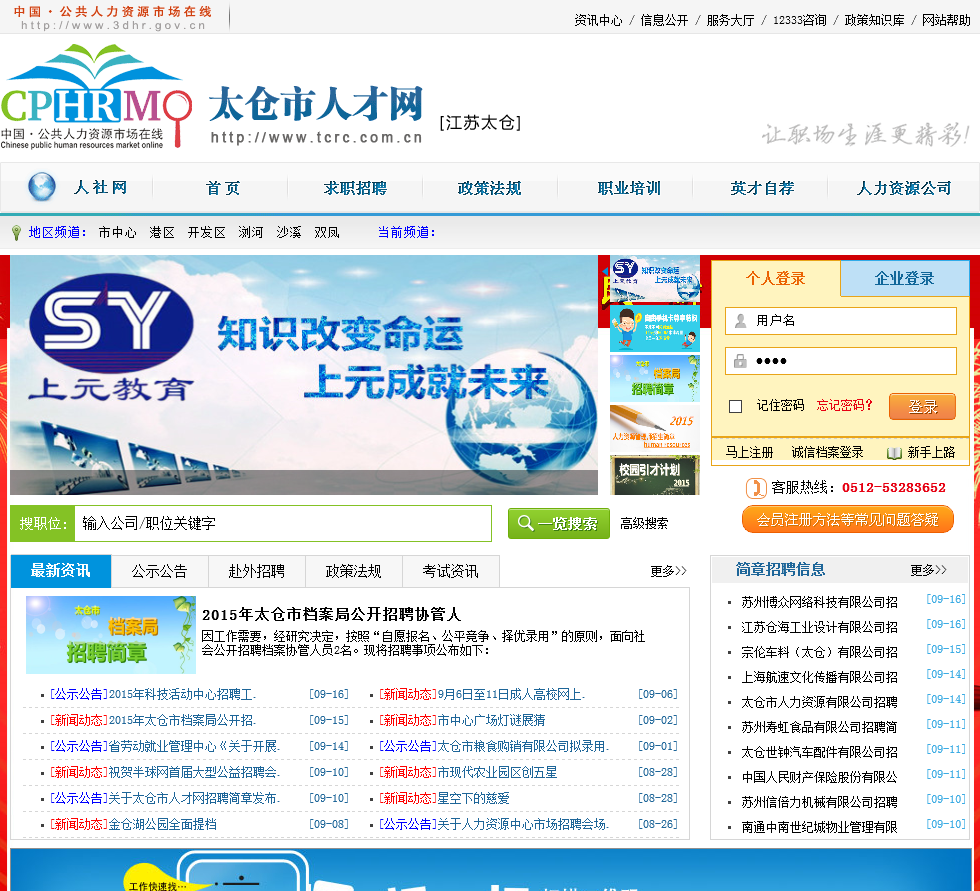Open 太仓市人力资源有限公司招聘 listing
Image resolution: width=980 pixels, height=891 pixels.
click(819, 702)
